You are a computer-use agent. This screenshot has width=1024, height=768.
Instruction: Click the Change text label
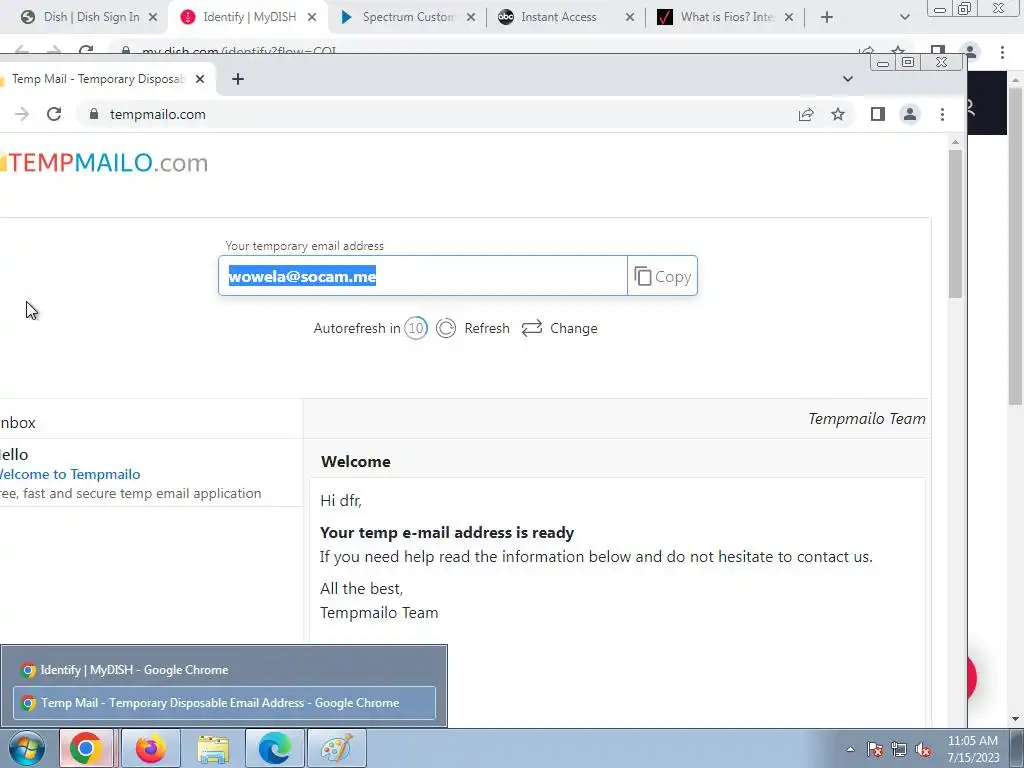(573, 328)
